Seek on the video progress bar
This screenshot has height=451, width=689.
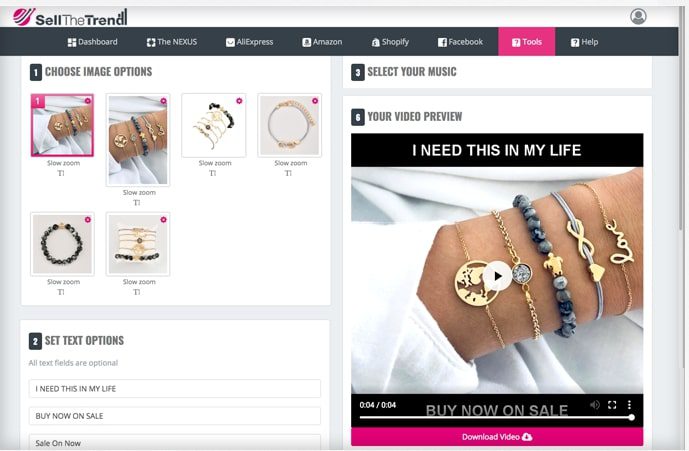[495, 418]
